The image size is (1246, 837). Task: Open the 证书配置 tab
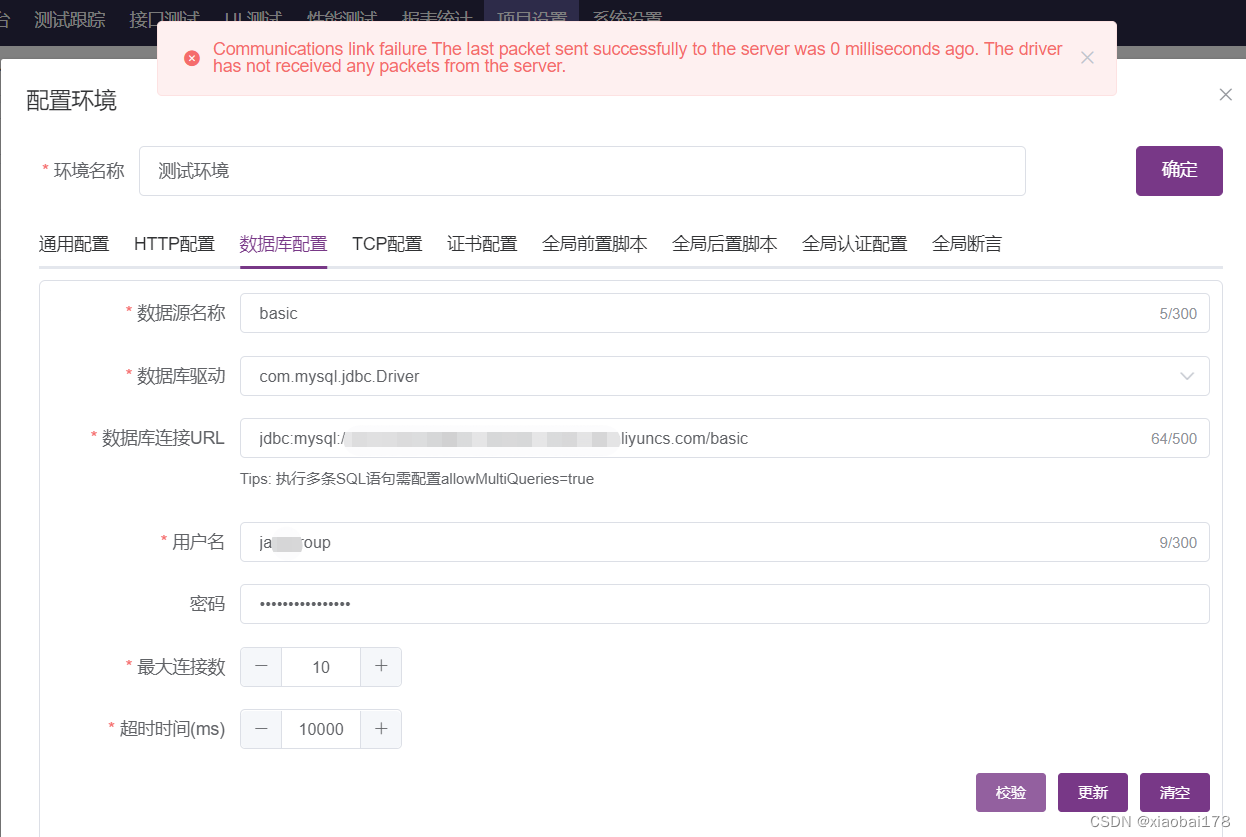[482, 244]
